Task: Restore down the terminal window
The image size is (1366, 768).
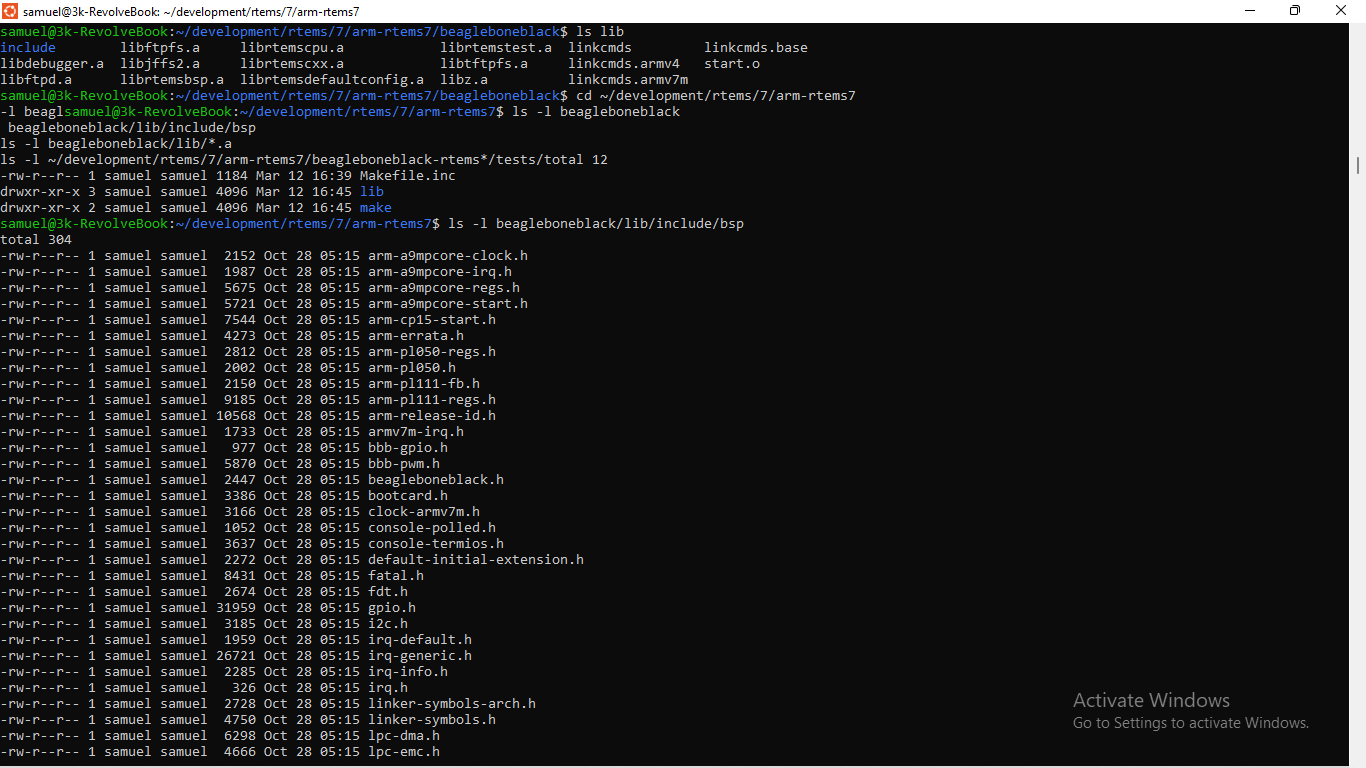Action: 1295,11
